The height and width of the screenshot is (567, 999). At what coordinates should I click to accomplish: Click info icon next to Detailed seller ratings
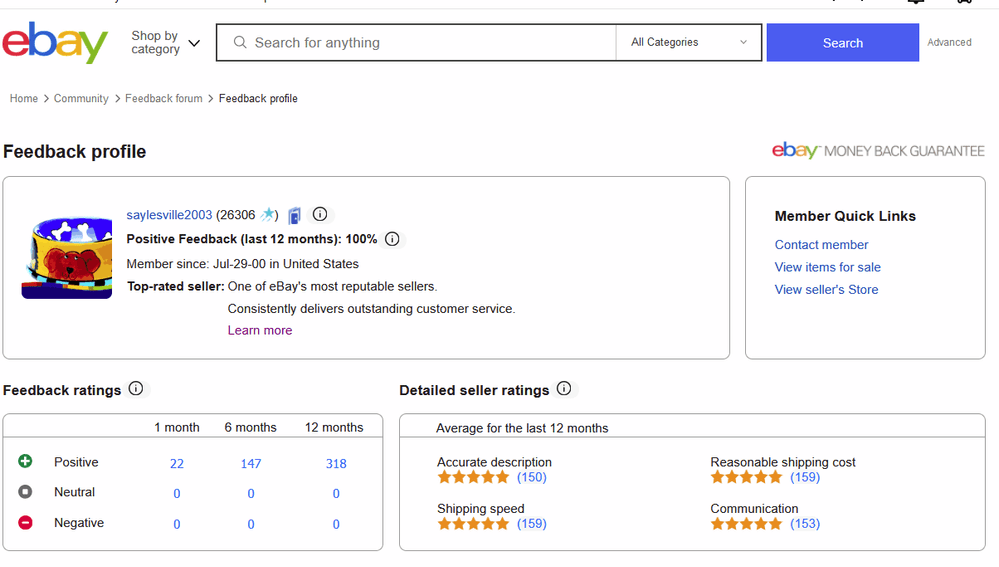tap(564, 389)
